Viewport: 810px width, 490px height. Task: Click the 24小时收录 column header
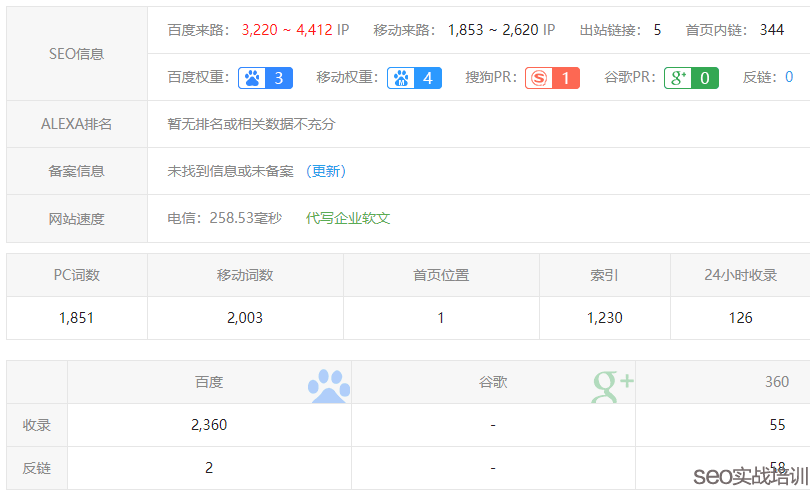click(740, 275)
